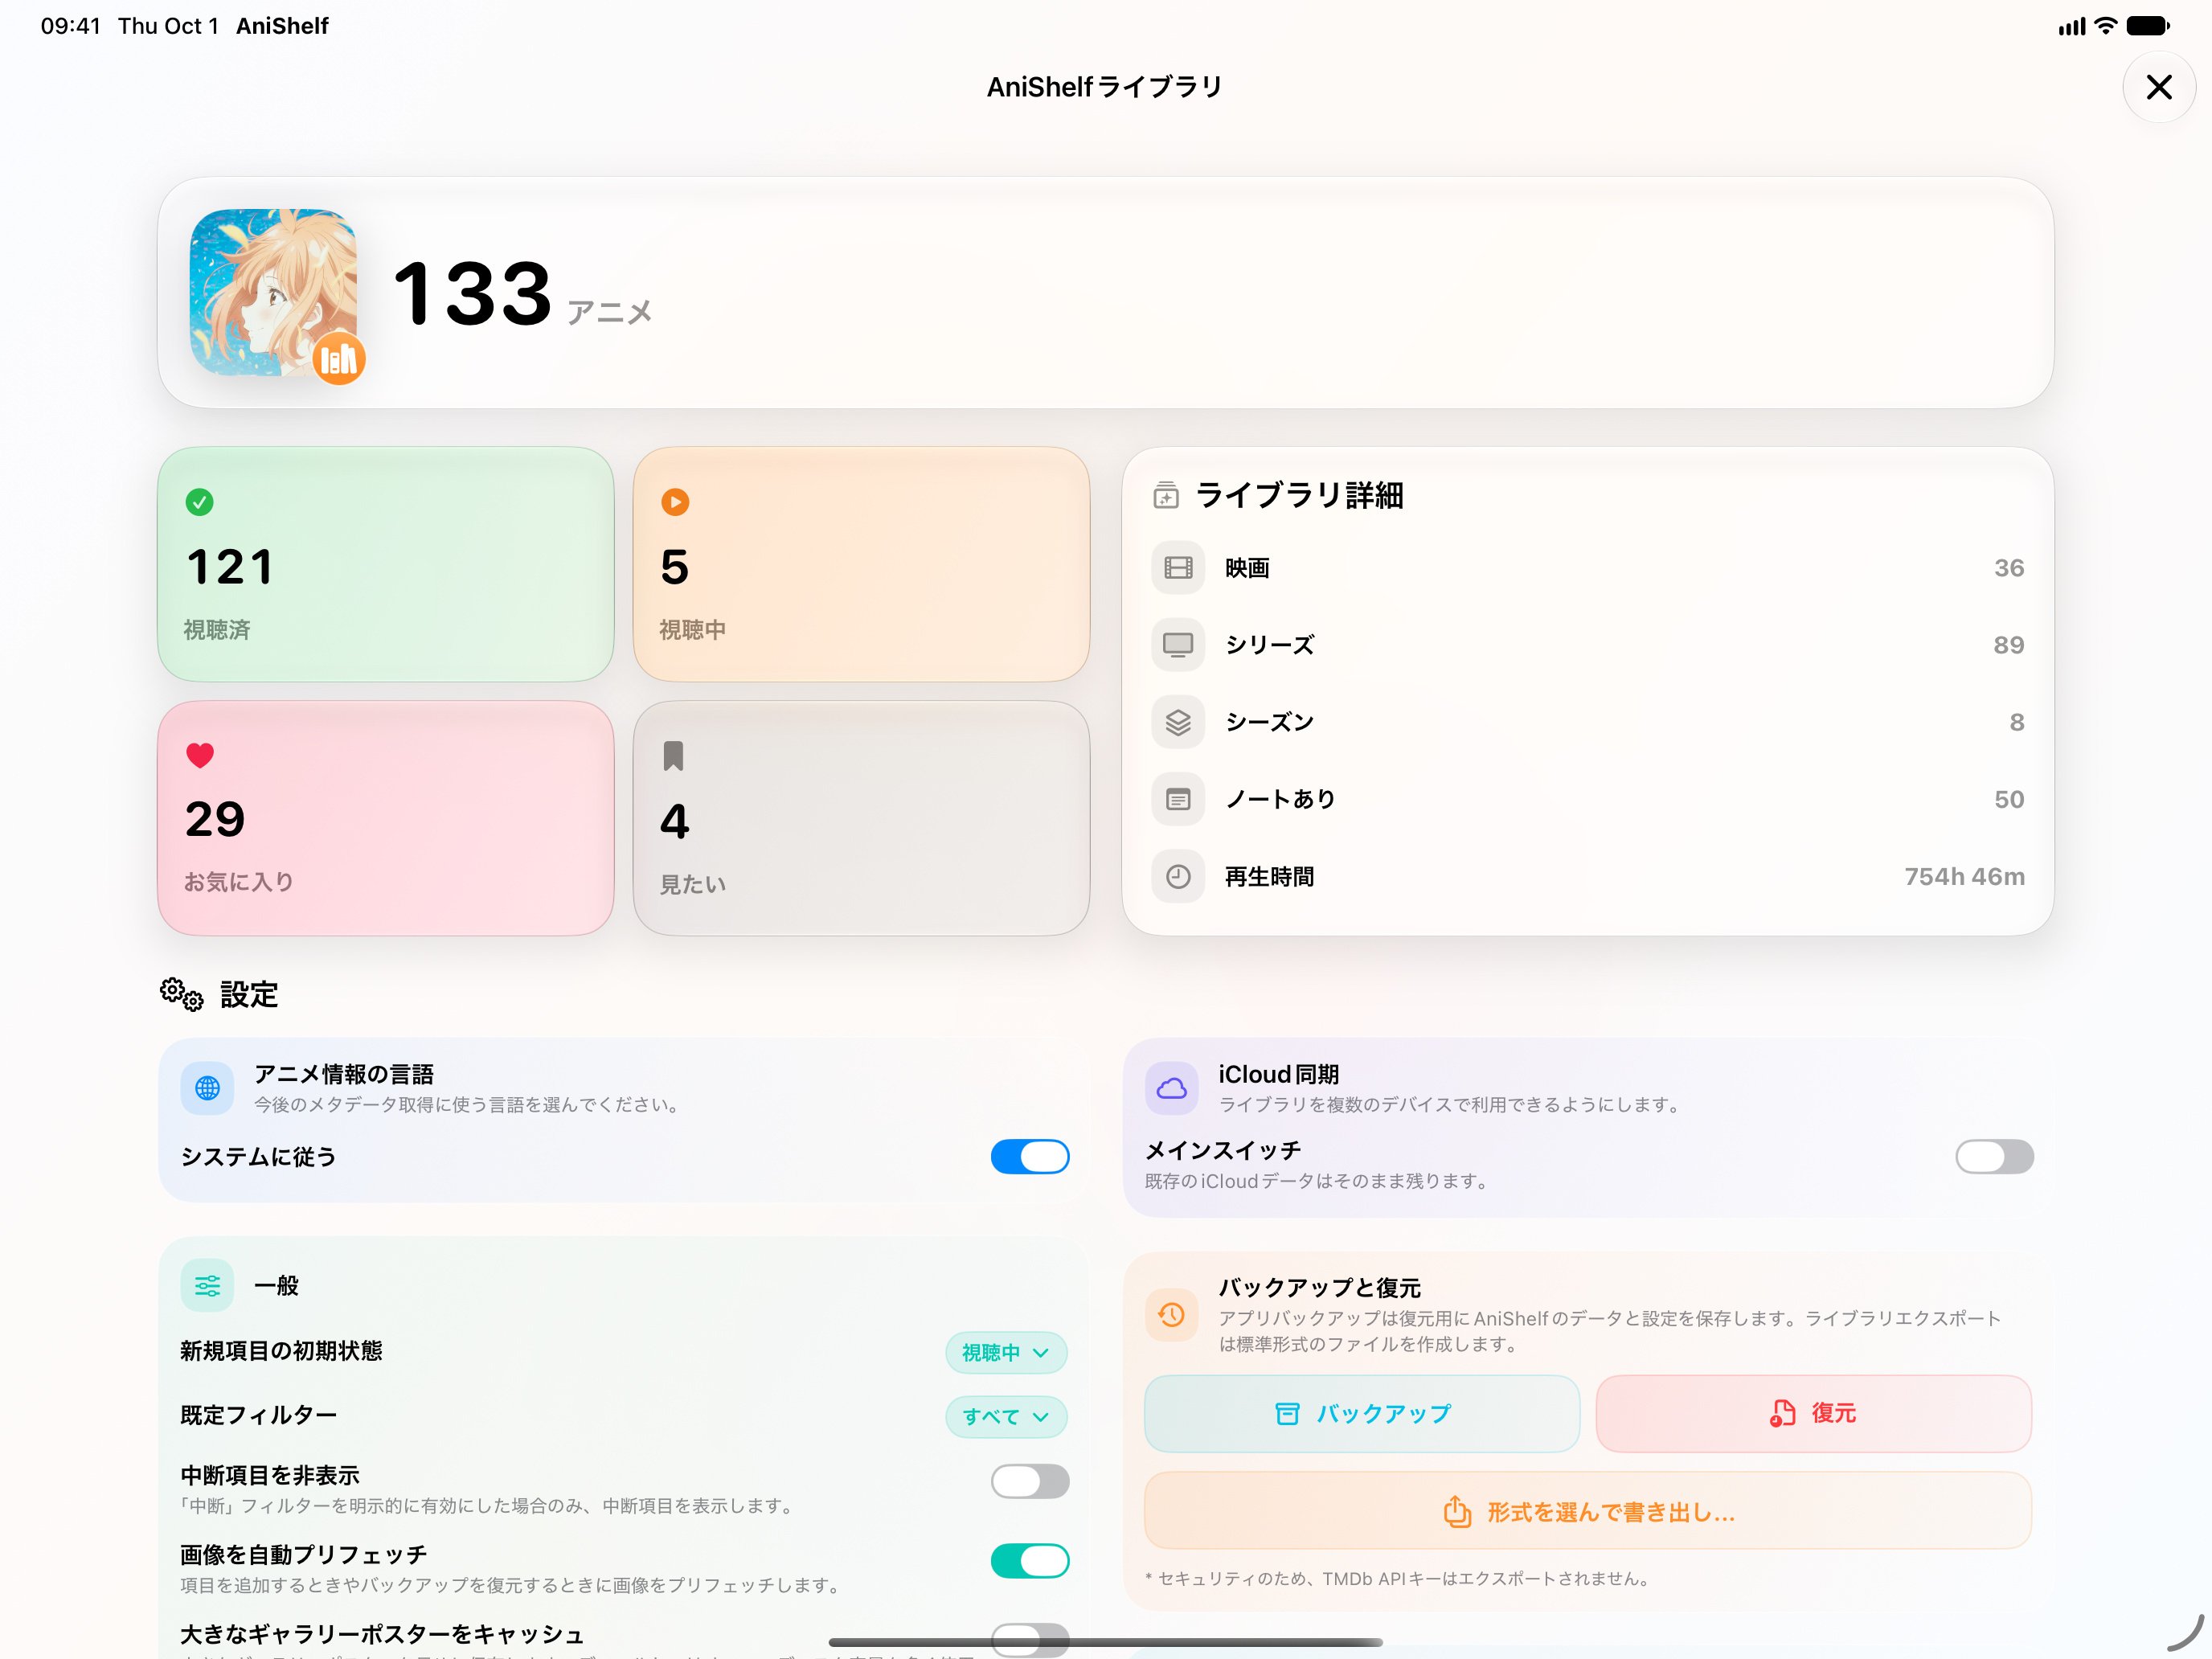This screenshot has width=2212, height=1659.
Task: Click history icon in バックアップと復元
Action: coord(1171,1314)
